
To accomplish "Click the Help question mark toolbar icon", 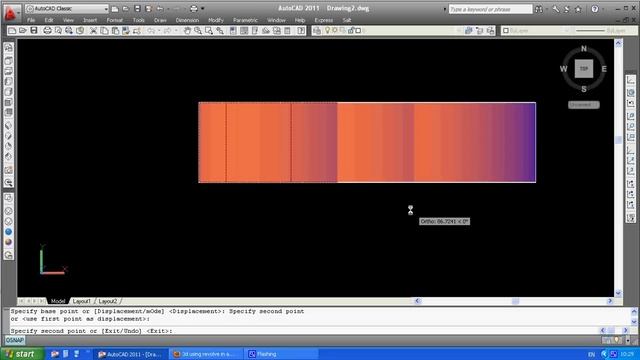I will point(301,31).
